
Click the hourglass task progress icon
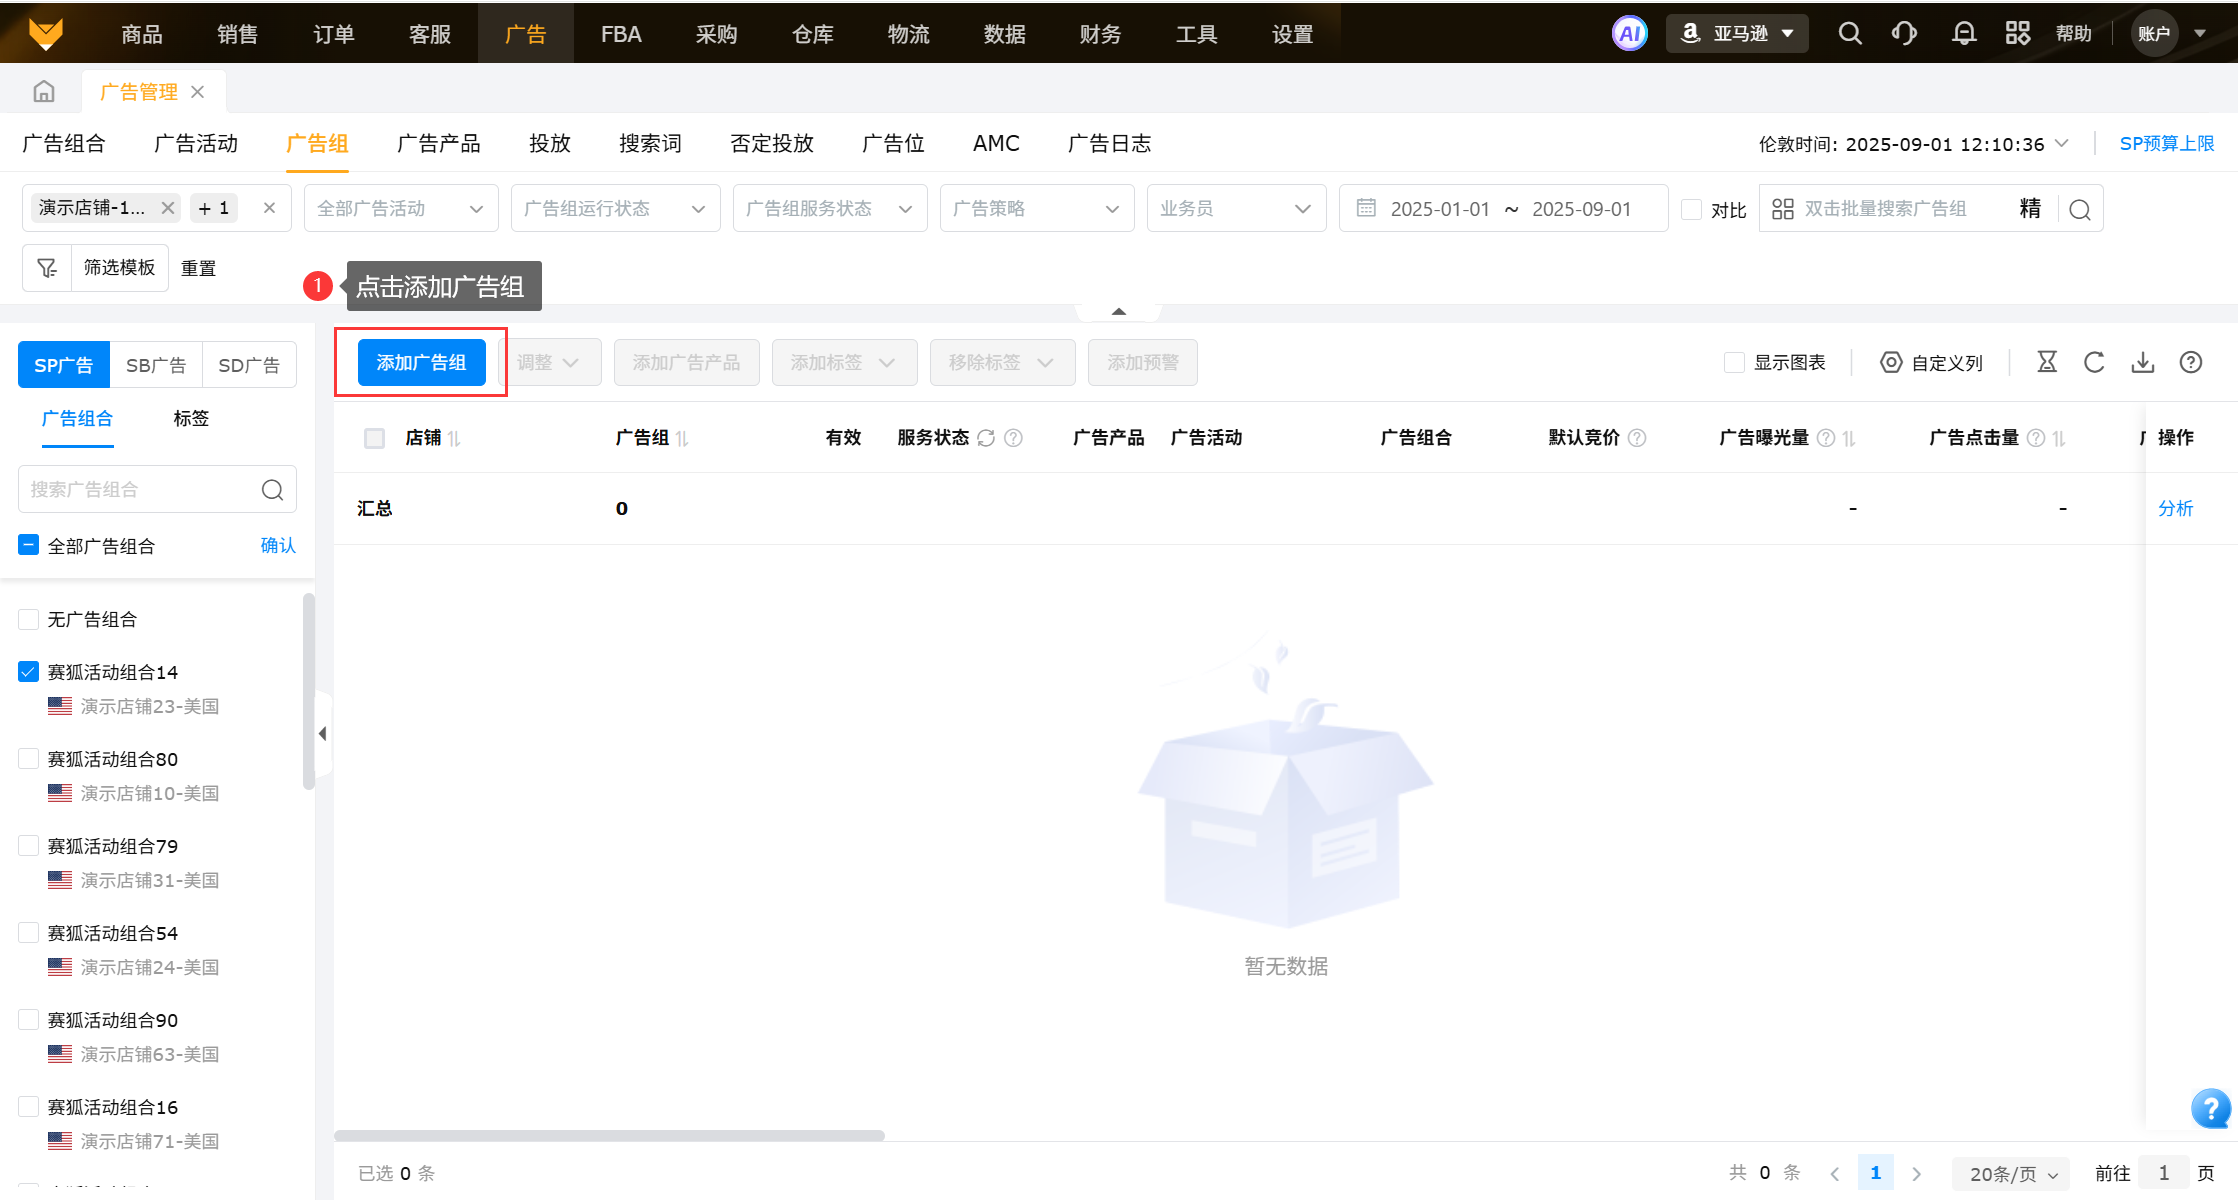point(2047,362)
